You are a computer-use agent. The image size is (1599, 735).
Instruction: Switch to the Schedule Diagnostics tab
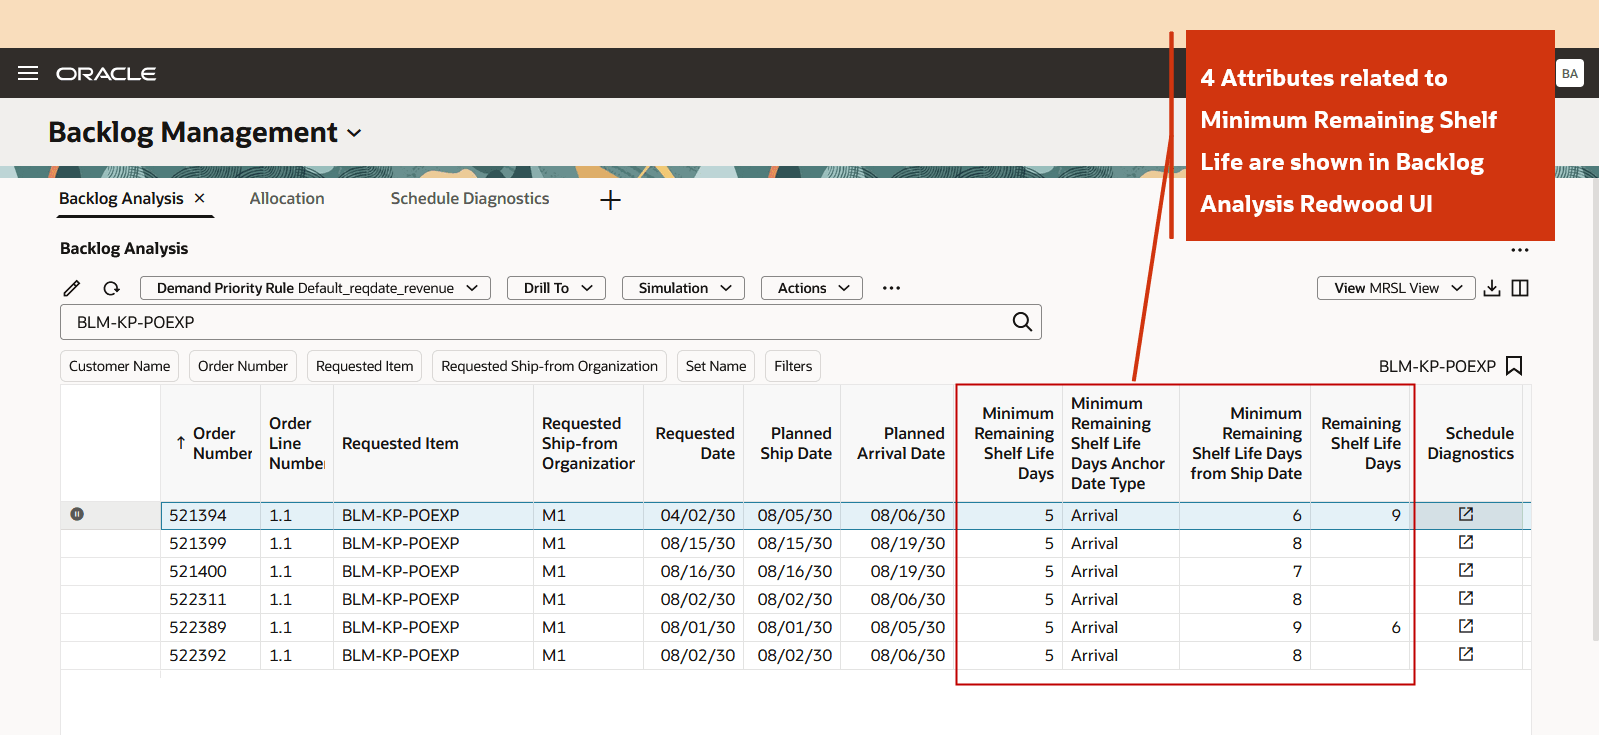470,198
